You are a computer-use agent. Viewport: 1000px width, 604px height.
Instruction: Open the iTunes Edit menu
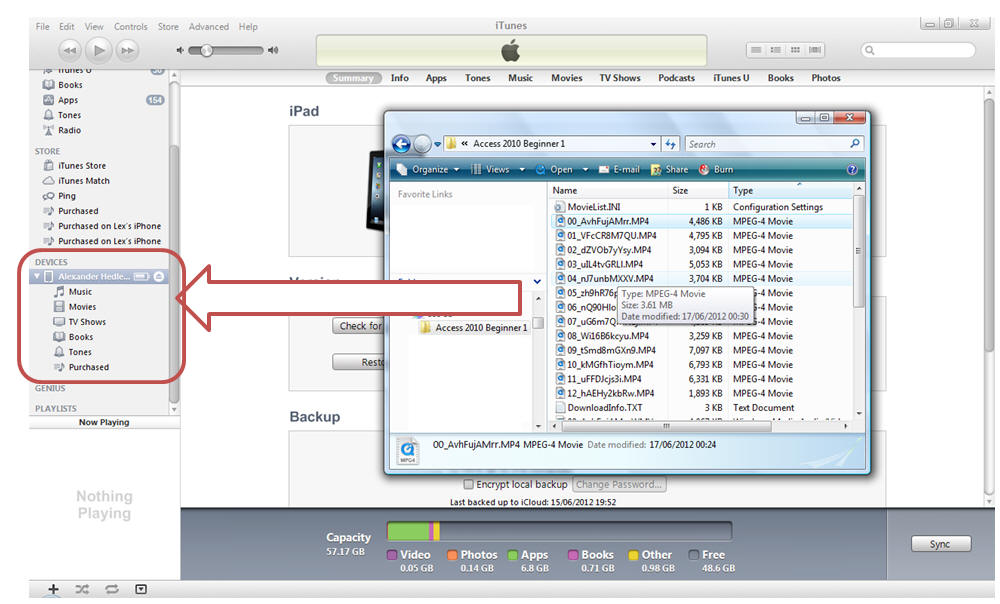coord(67,27)
